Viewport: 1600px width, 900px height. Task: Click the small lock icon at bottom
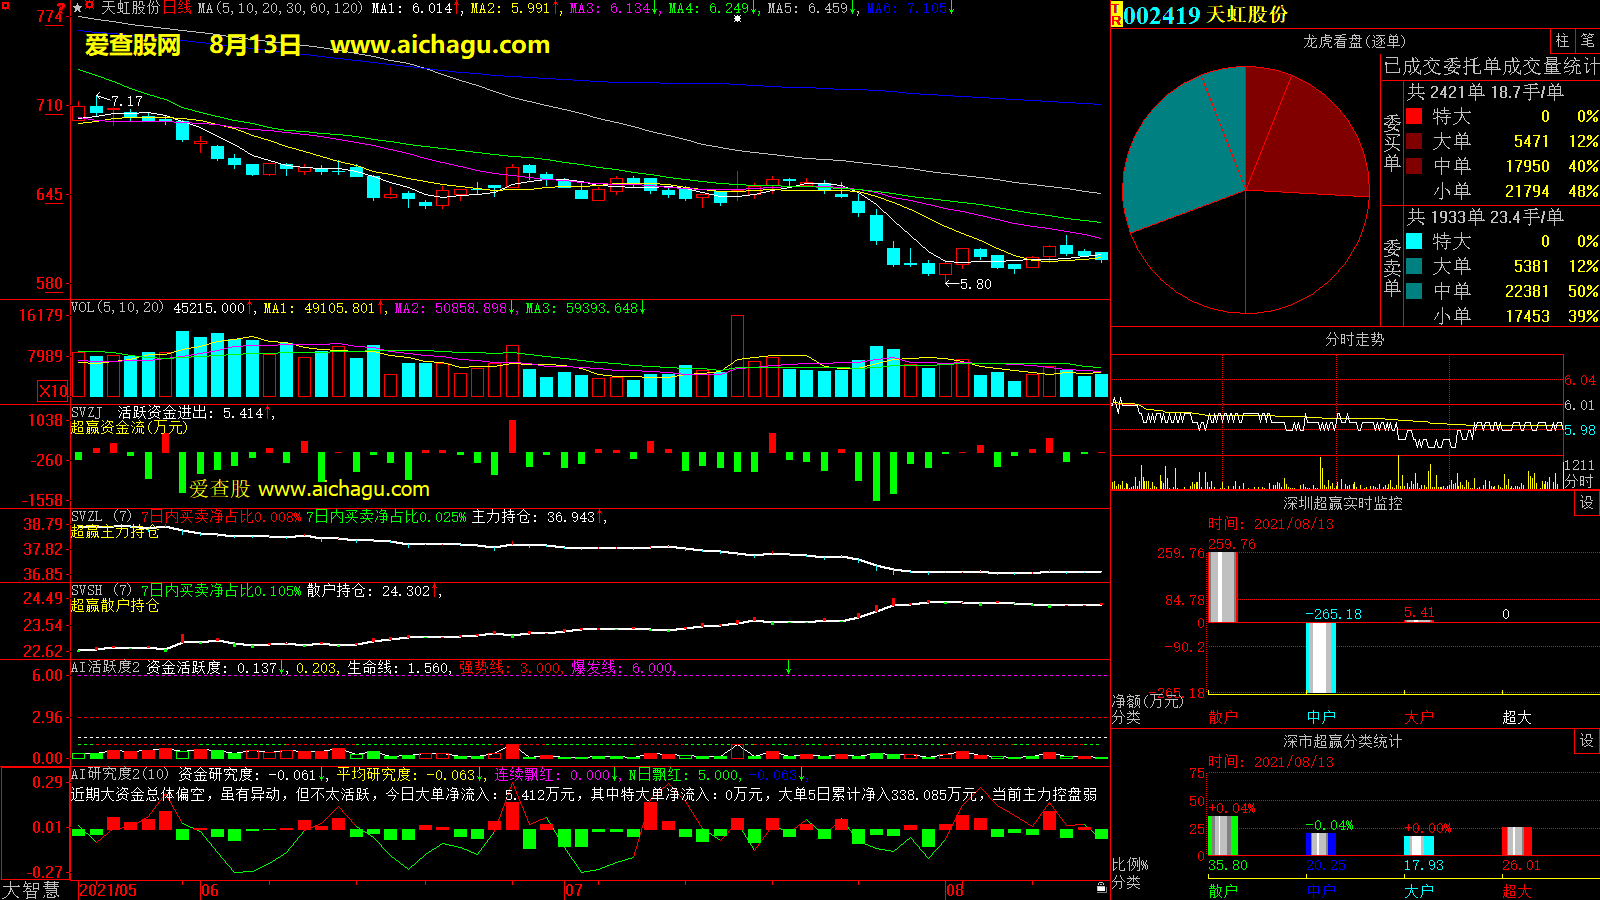point(1101,887)
